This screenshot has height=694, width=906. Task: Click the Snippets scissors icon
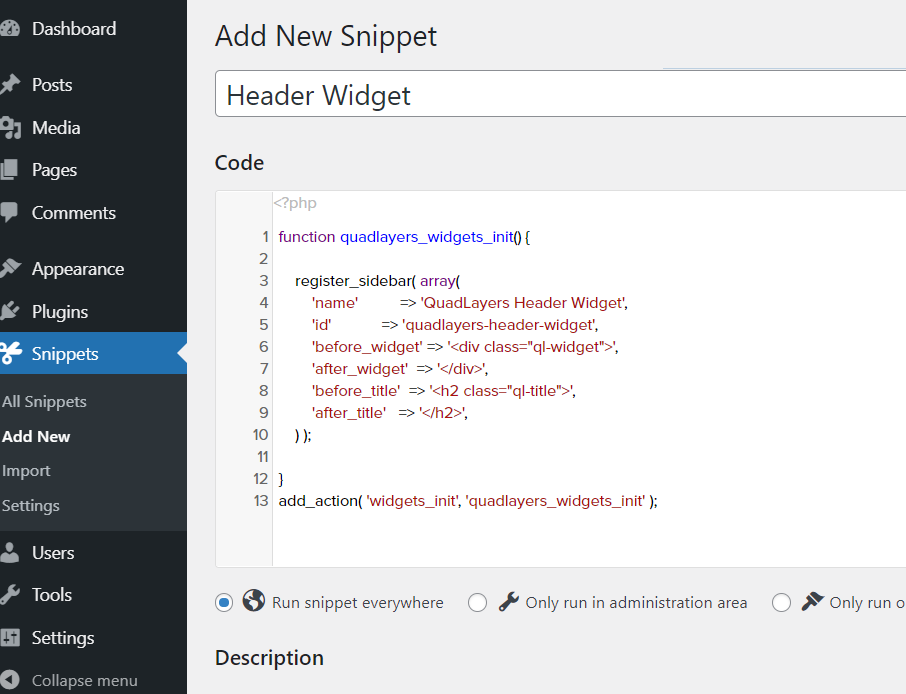tap(11, 353)
